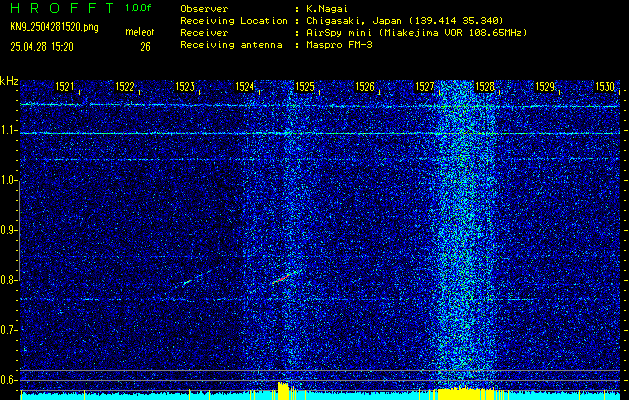The width and height of the screenshot is (629, 400).
Task: Click receiver AirSpy mini text
Action: click(416, 32)
